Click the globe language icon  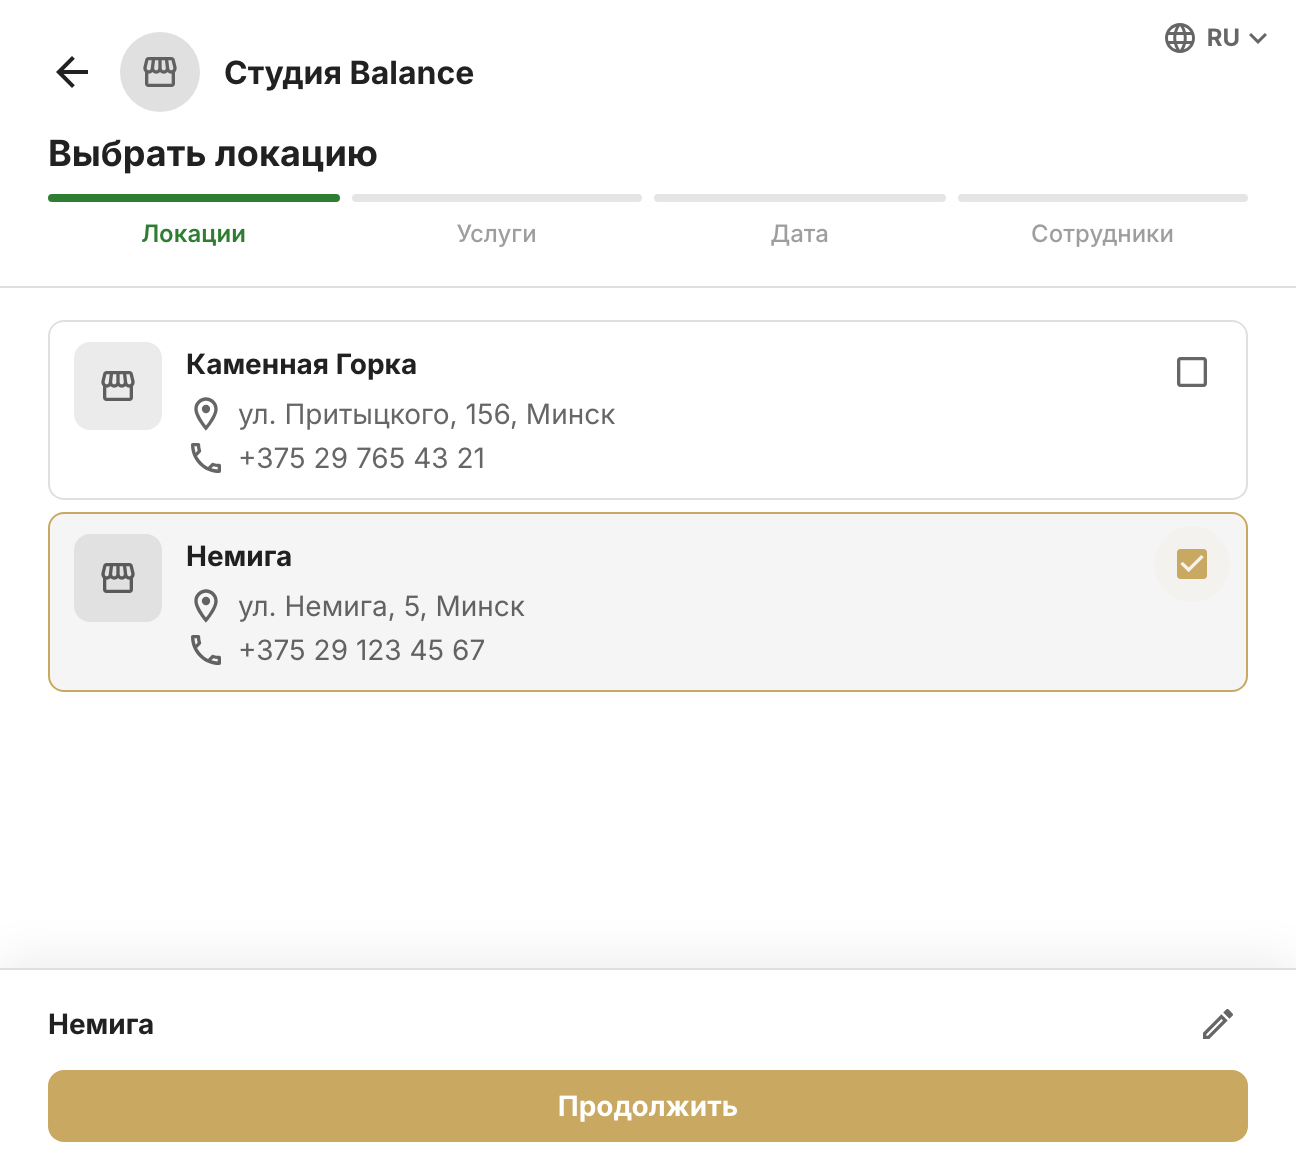[x=1180, y=38]
